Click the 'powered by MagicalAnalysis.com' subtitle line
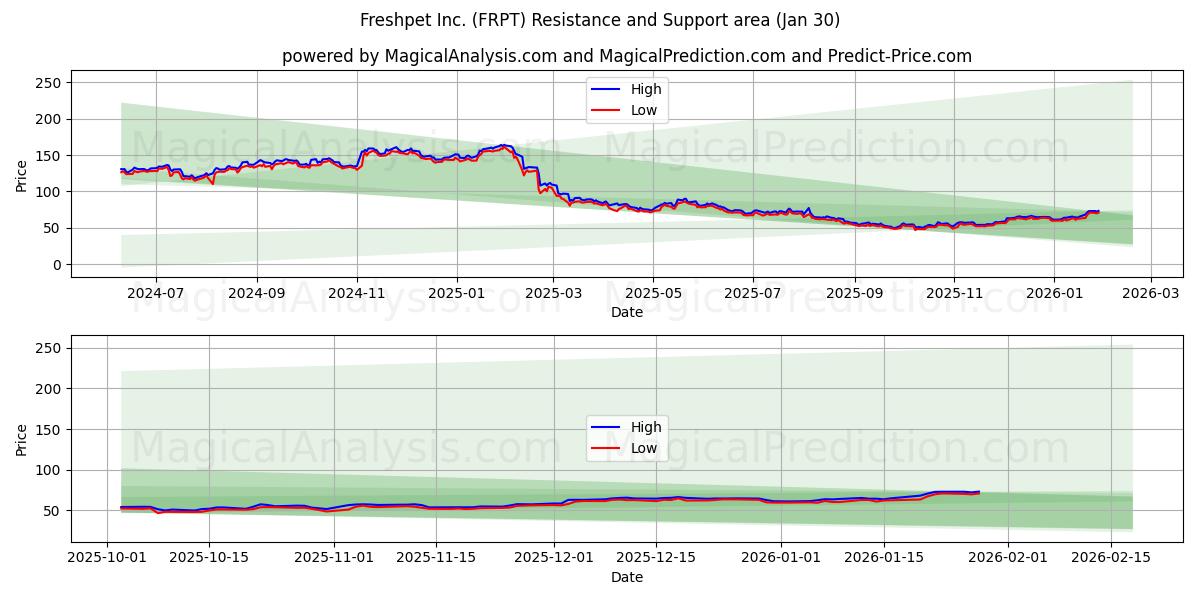The height and width of the screenshot is (600, 1200). pyautogui.click(x=627, y=56)
